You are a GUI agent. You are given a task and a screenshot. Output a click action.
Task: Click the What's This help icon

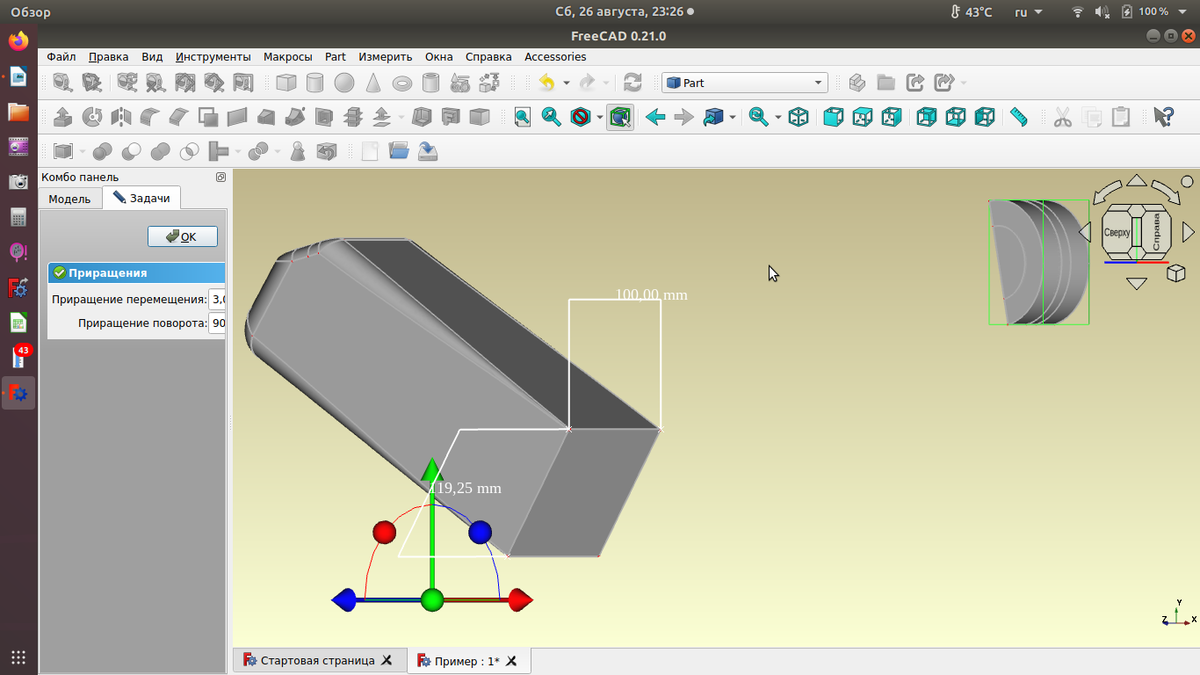coord(1163,117)
